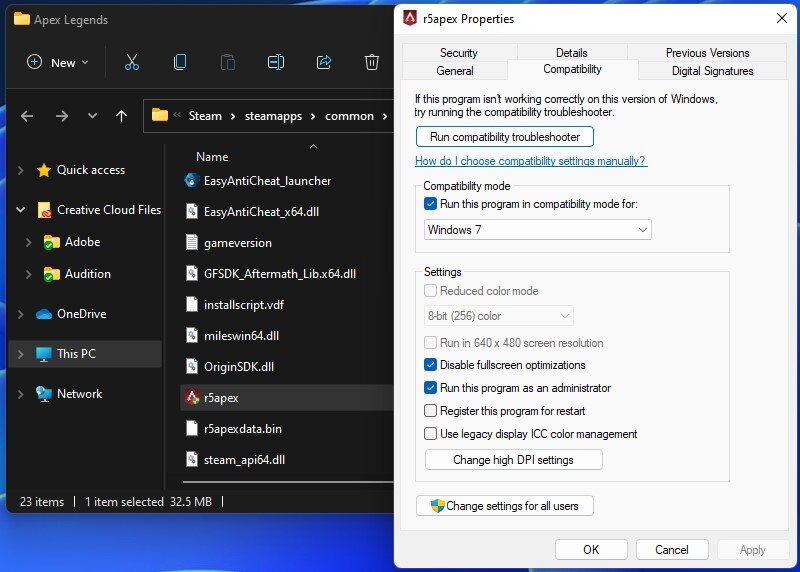800x572 pixels.
Task: Open the Windows 7 compatibility mode dropdown
Action: (537, 230)
